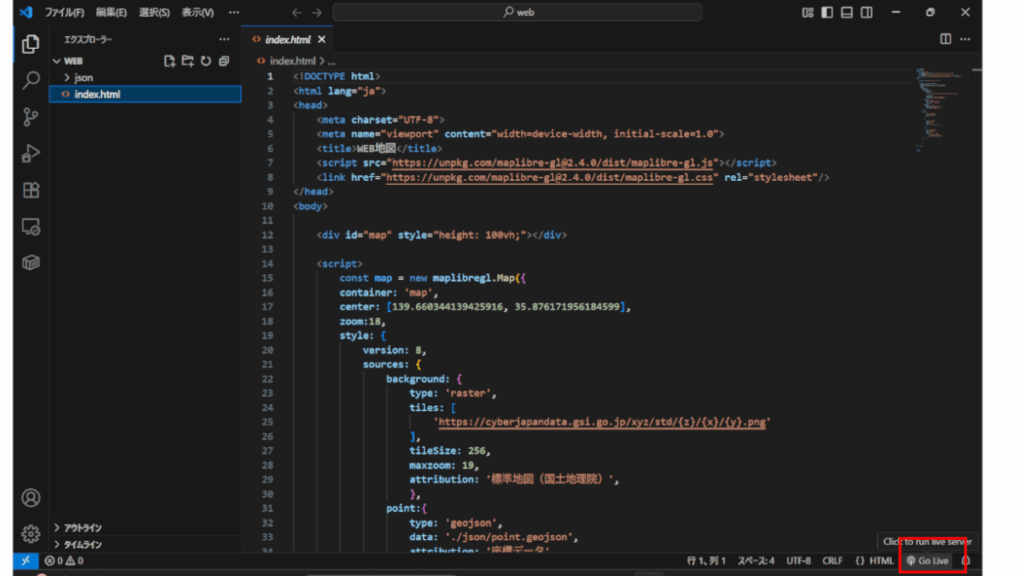The image size is (1024, 576).
Task: Split the editor to the right
Action: point(945,39)
